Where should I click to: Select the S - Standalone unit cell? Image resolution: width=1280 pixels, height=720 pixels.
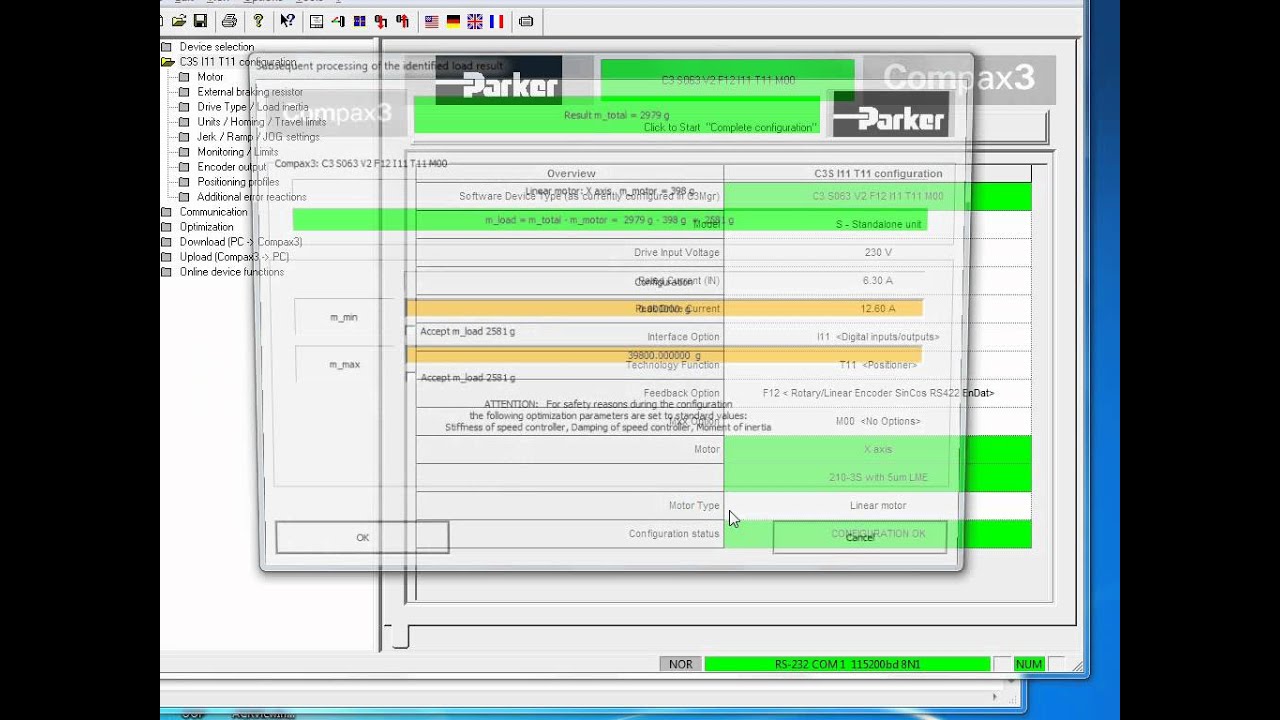pyautogui.click(x=878, y=225)
